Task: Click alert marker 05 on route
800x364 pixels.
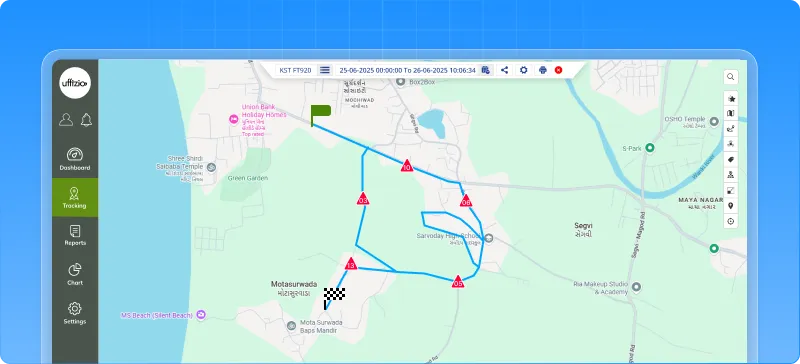Action: [x=458, y=282]
